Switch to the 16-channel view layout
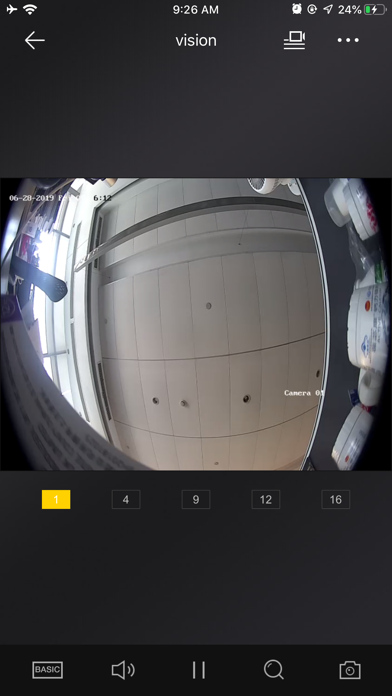 click(336, 499)
